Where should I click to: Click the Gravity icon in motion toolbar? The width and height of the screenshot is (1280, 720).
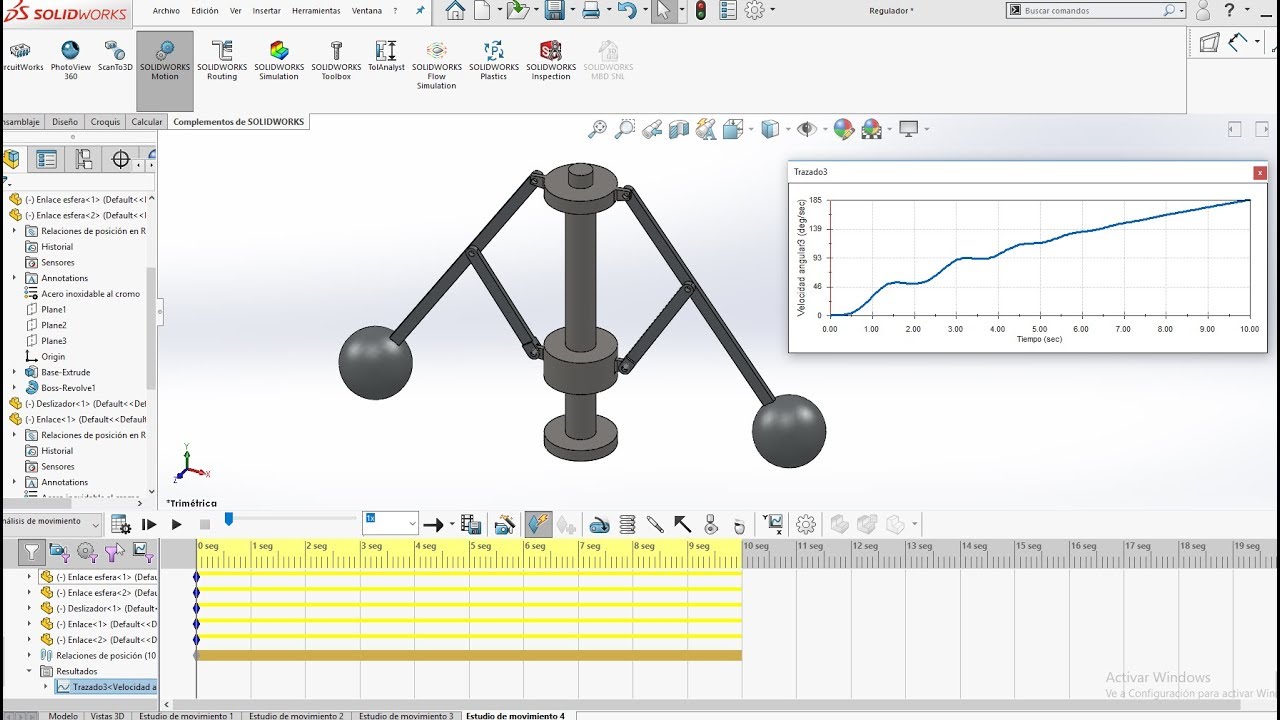(x=739, y=524)
